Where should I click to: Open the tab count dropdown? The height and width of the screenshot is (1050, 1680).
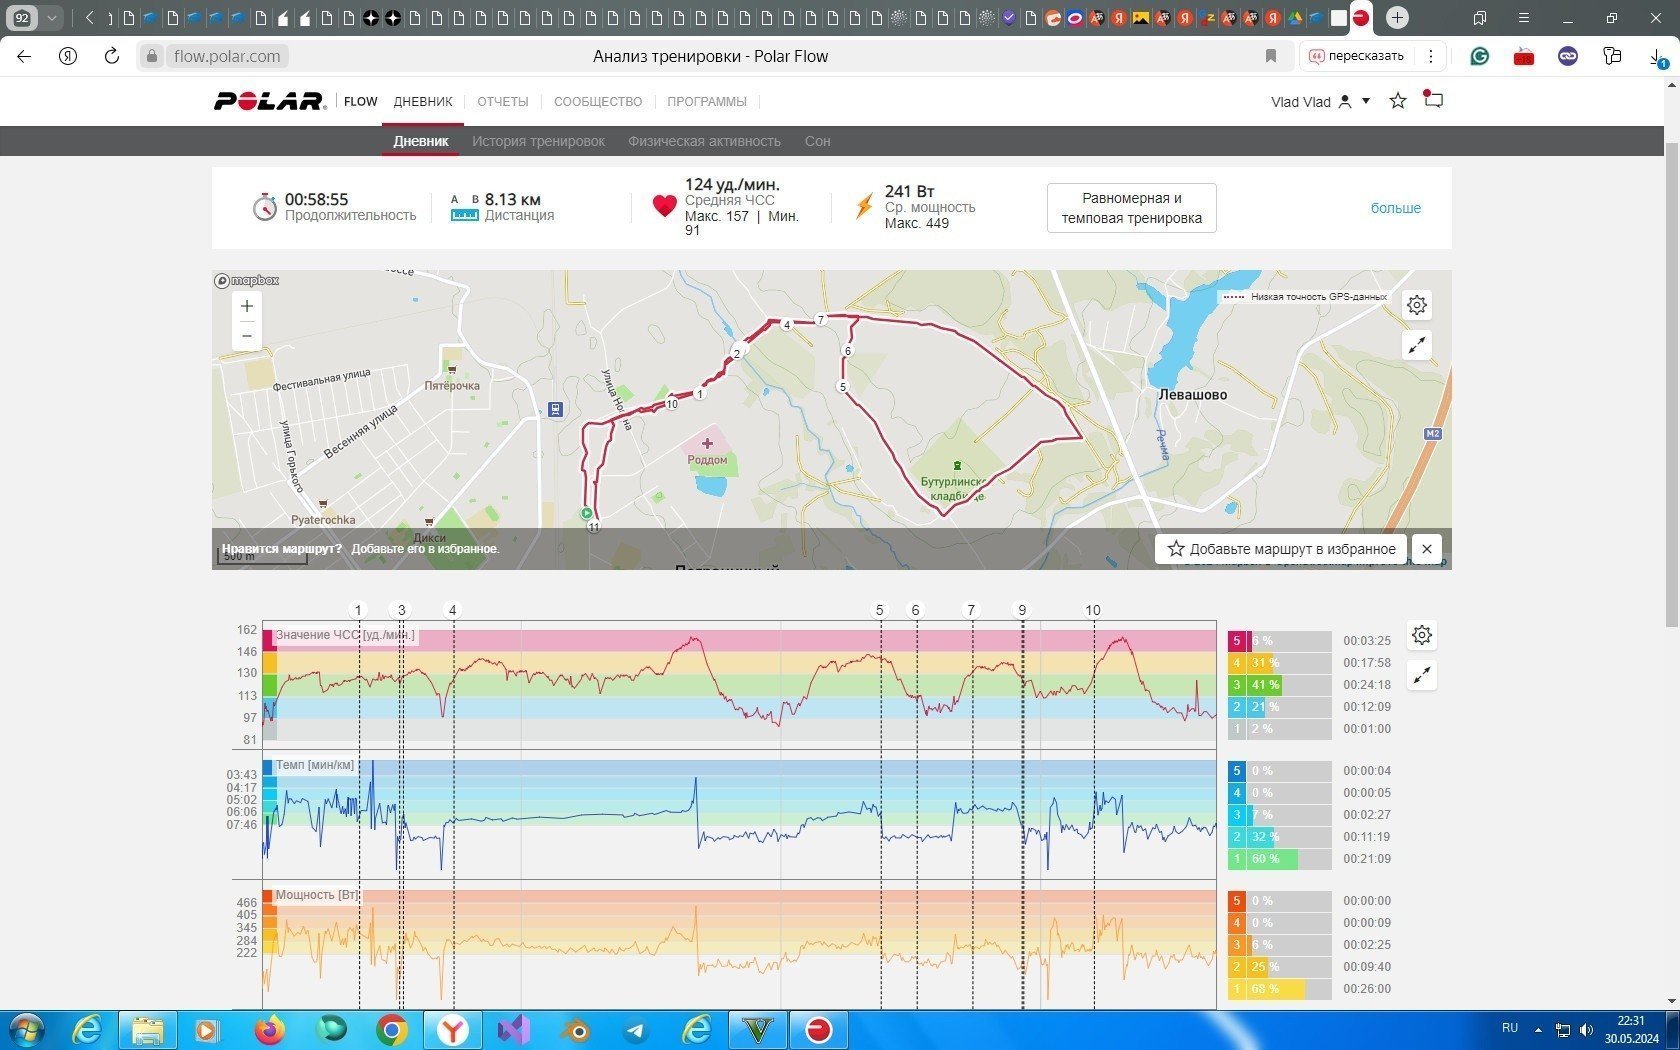(52, 17)
